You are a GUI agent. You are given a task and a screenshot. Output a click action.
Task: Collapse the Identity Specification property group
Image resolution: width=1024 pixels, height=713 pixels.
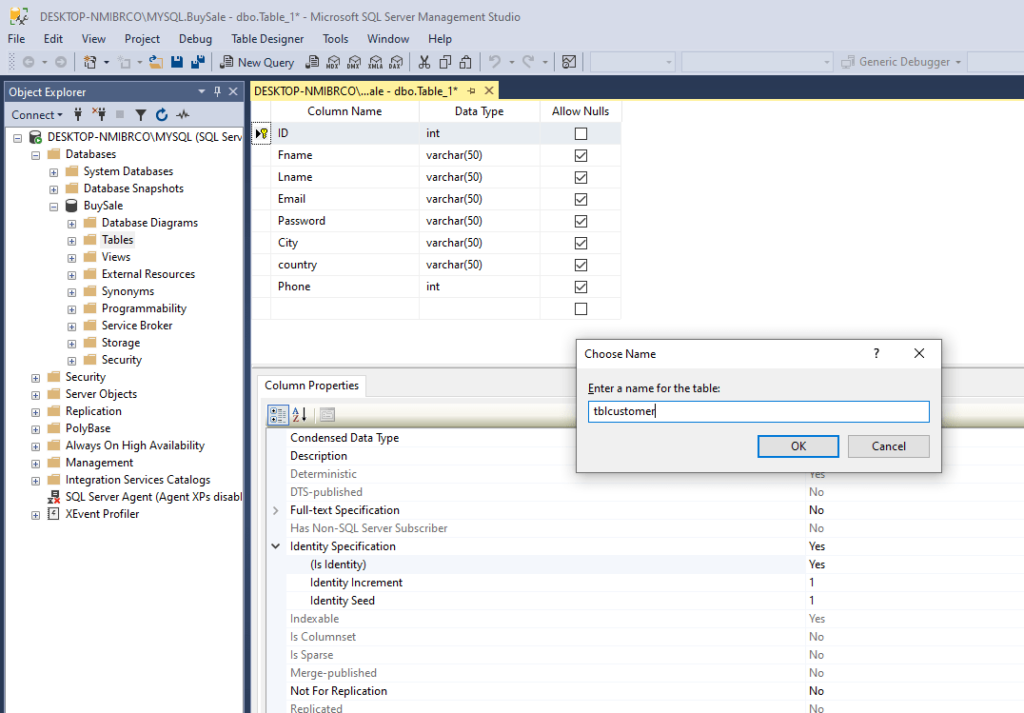(276, 547)
